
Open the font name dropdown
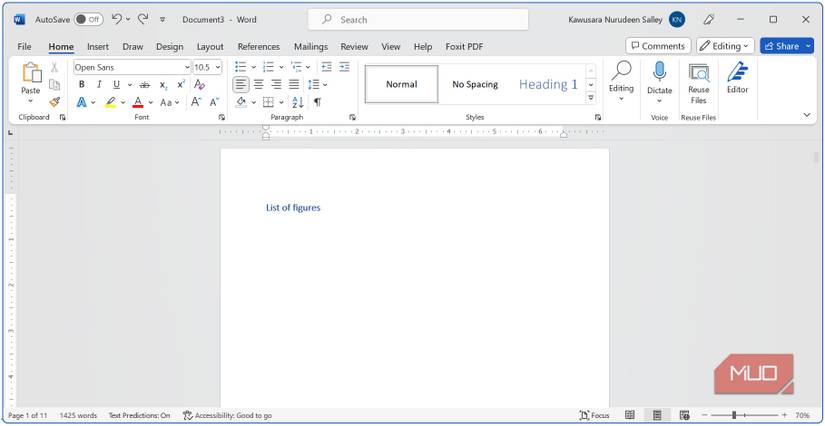(x=186, y=67)
